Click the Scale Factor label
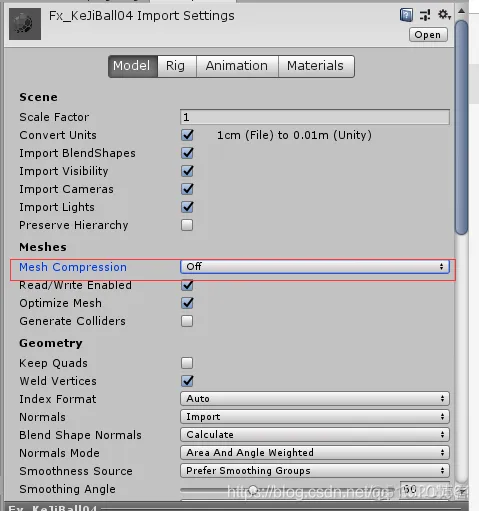479x511 pixels. coord(54,117)
